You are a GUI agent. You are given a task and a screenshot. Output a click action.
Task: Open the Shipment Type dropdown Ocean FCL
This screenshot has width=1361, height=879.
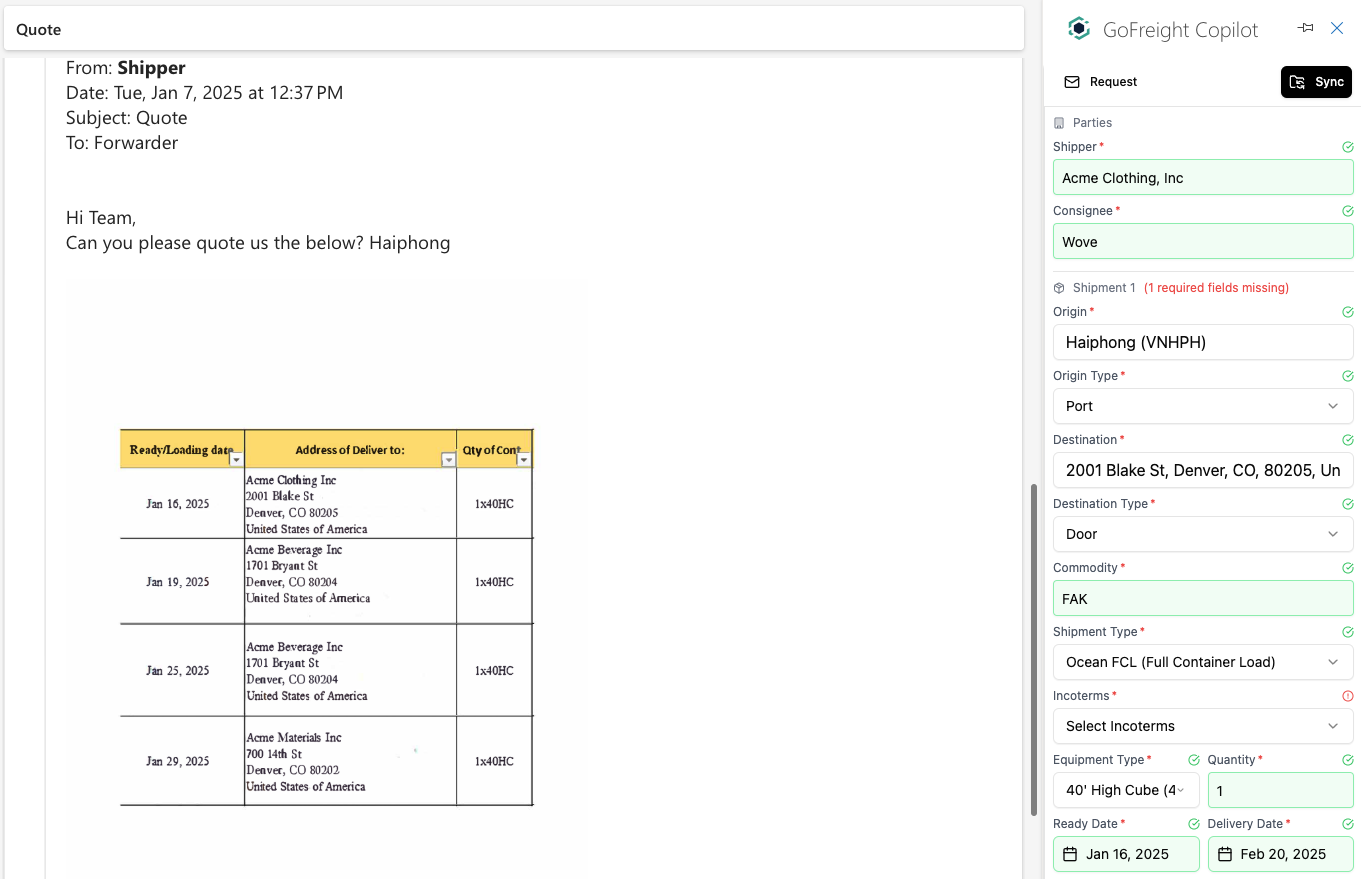click(1203, 662)
